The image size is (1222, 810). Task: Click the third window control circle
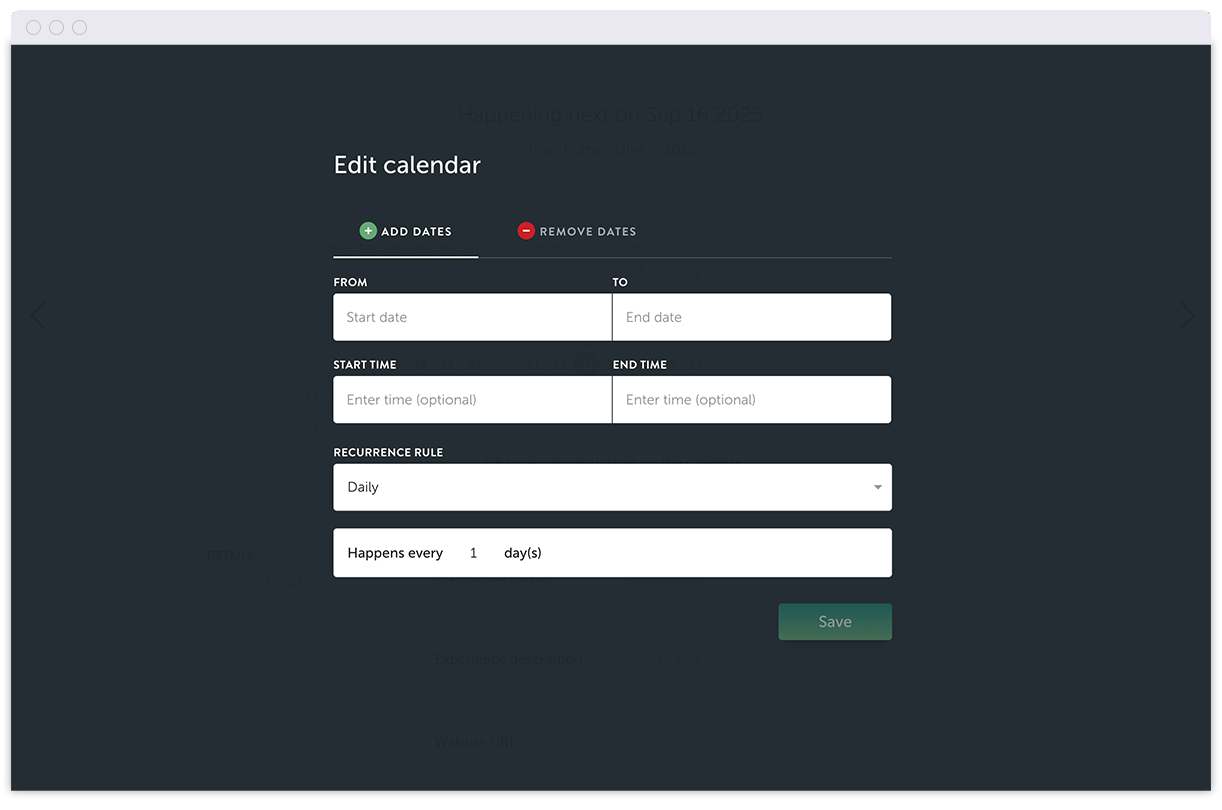point(80,28)
